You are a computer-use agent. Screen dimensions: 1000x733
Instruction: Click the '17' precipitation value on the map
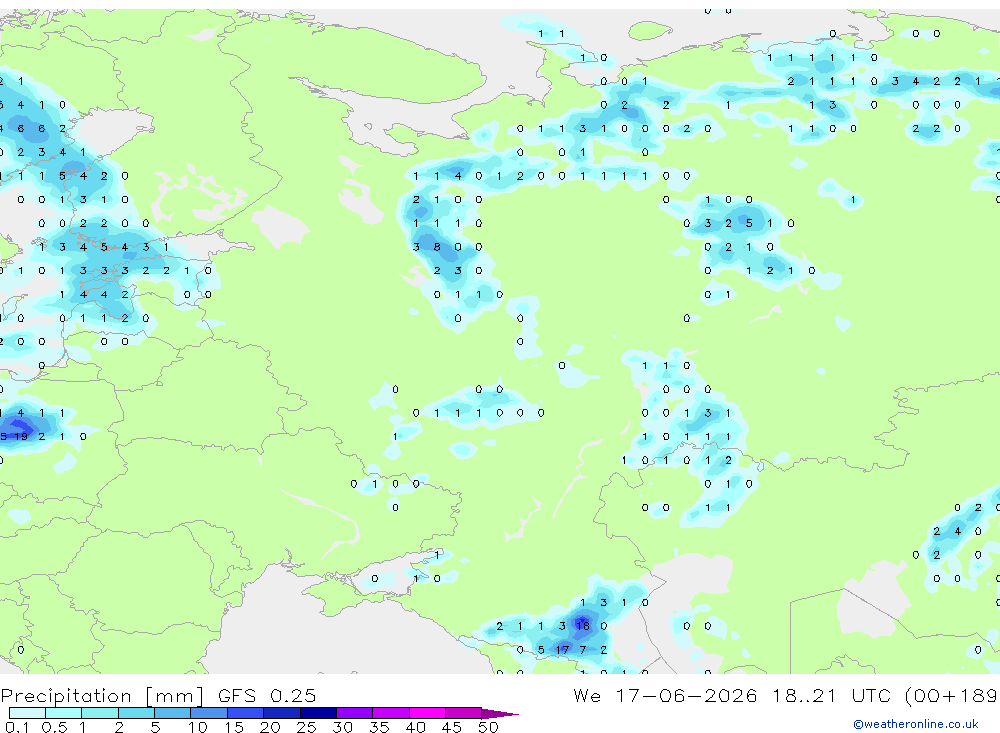point(562,649)
